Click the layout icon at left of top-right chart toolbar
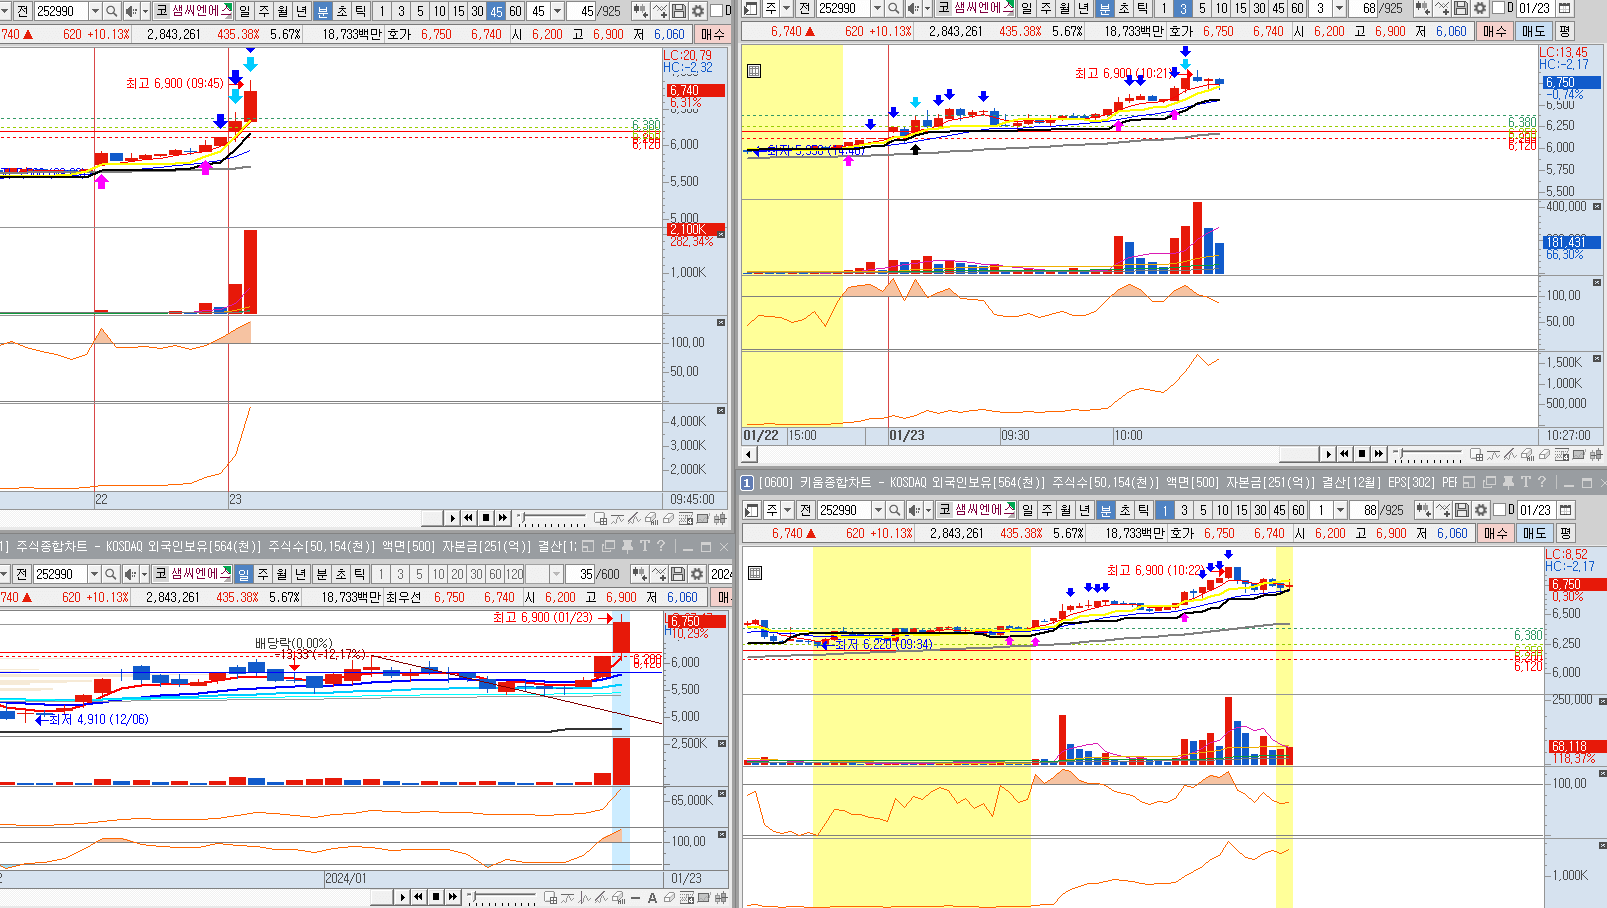 [x=751, y=8]
